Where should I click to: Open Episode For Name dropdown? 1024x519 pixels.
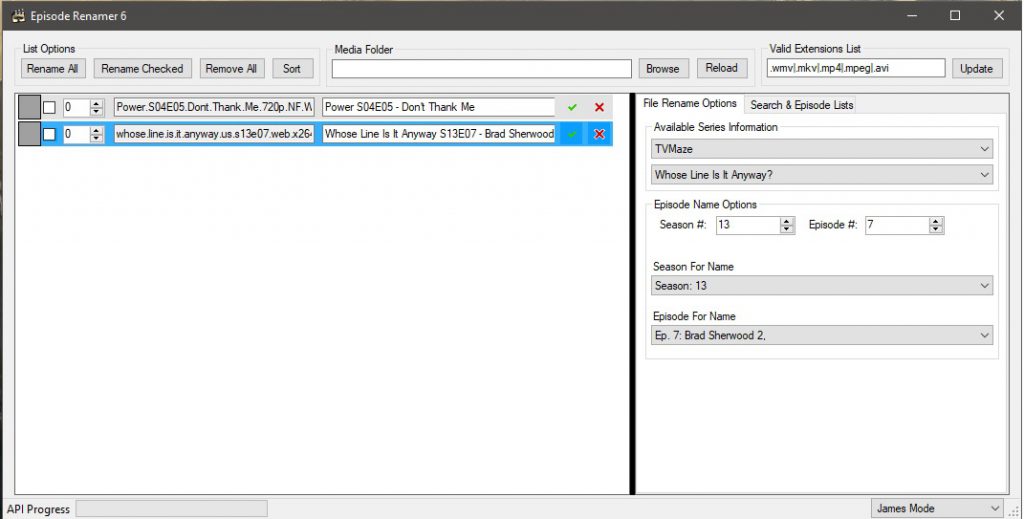[x=821, y=336]
